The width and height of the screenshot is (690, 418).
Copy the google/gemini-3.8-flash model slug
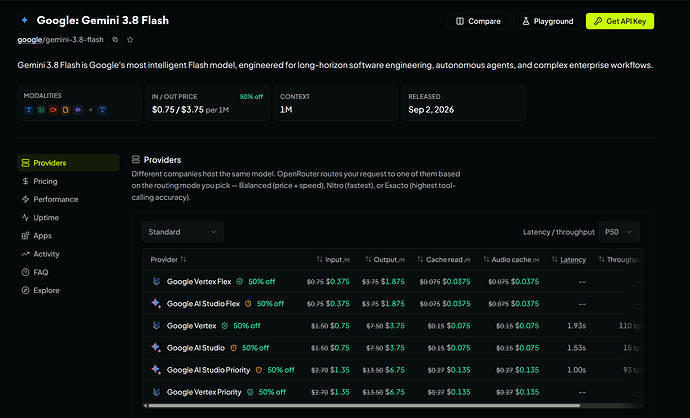pos(115,40)
